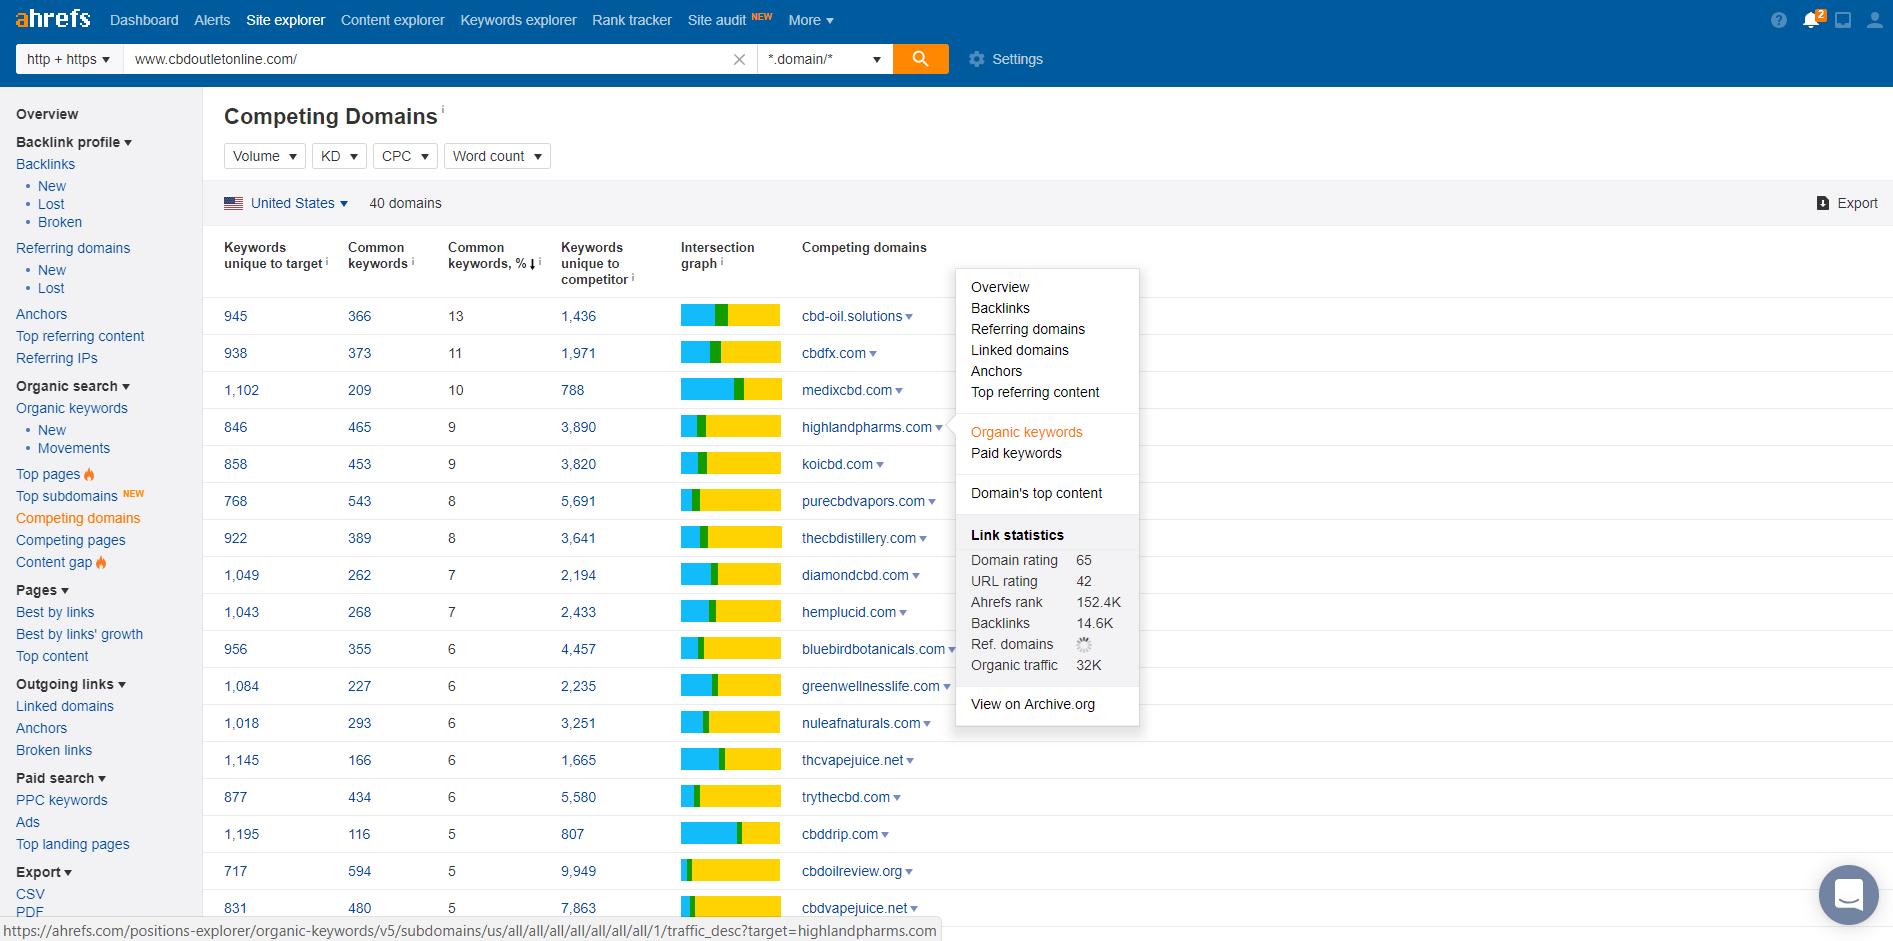Open the cbd-oil.solutions domain link
Image resolution: width=1893 pixels, height=941 pixels.
852,316
